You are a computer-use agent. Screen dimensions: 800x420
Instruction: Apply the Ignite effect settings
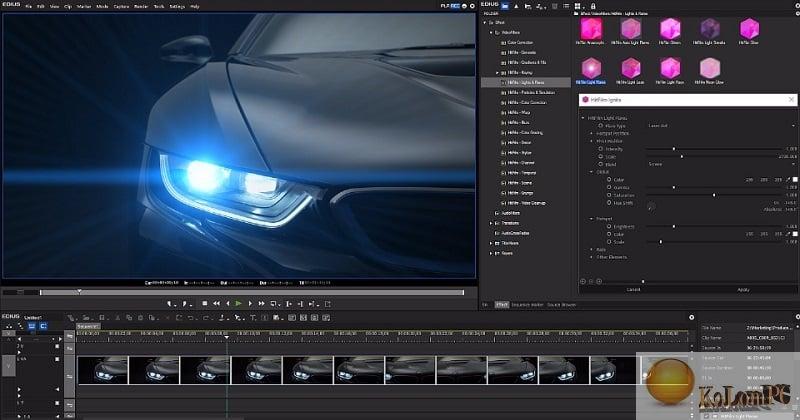tap(743, 289)
